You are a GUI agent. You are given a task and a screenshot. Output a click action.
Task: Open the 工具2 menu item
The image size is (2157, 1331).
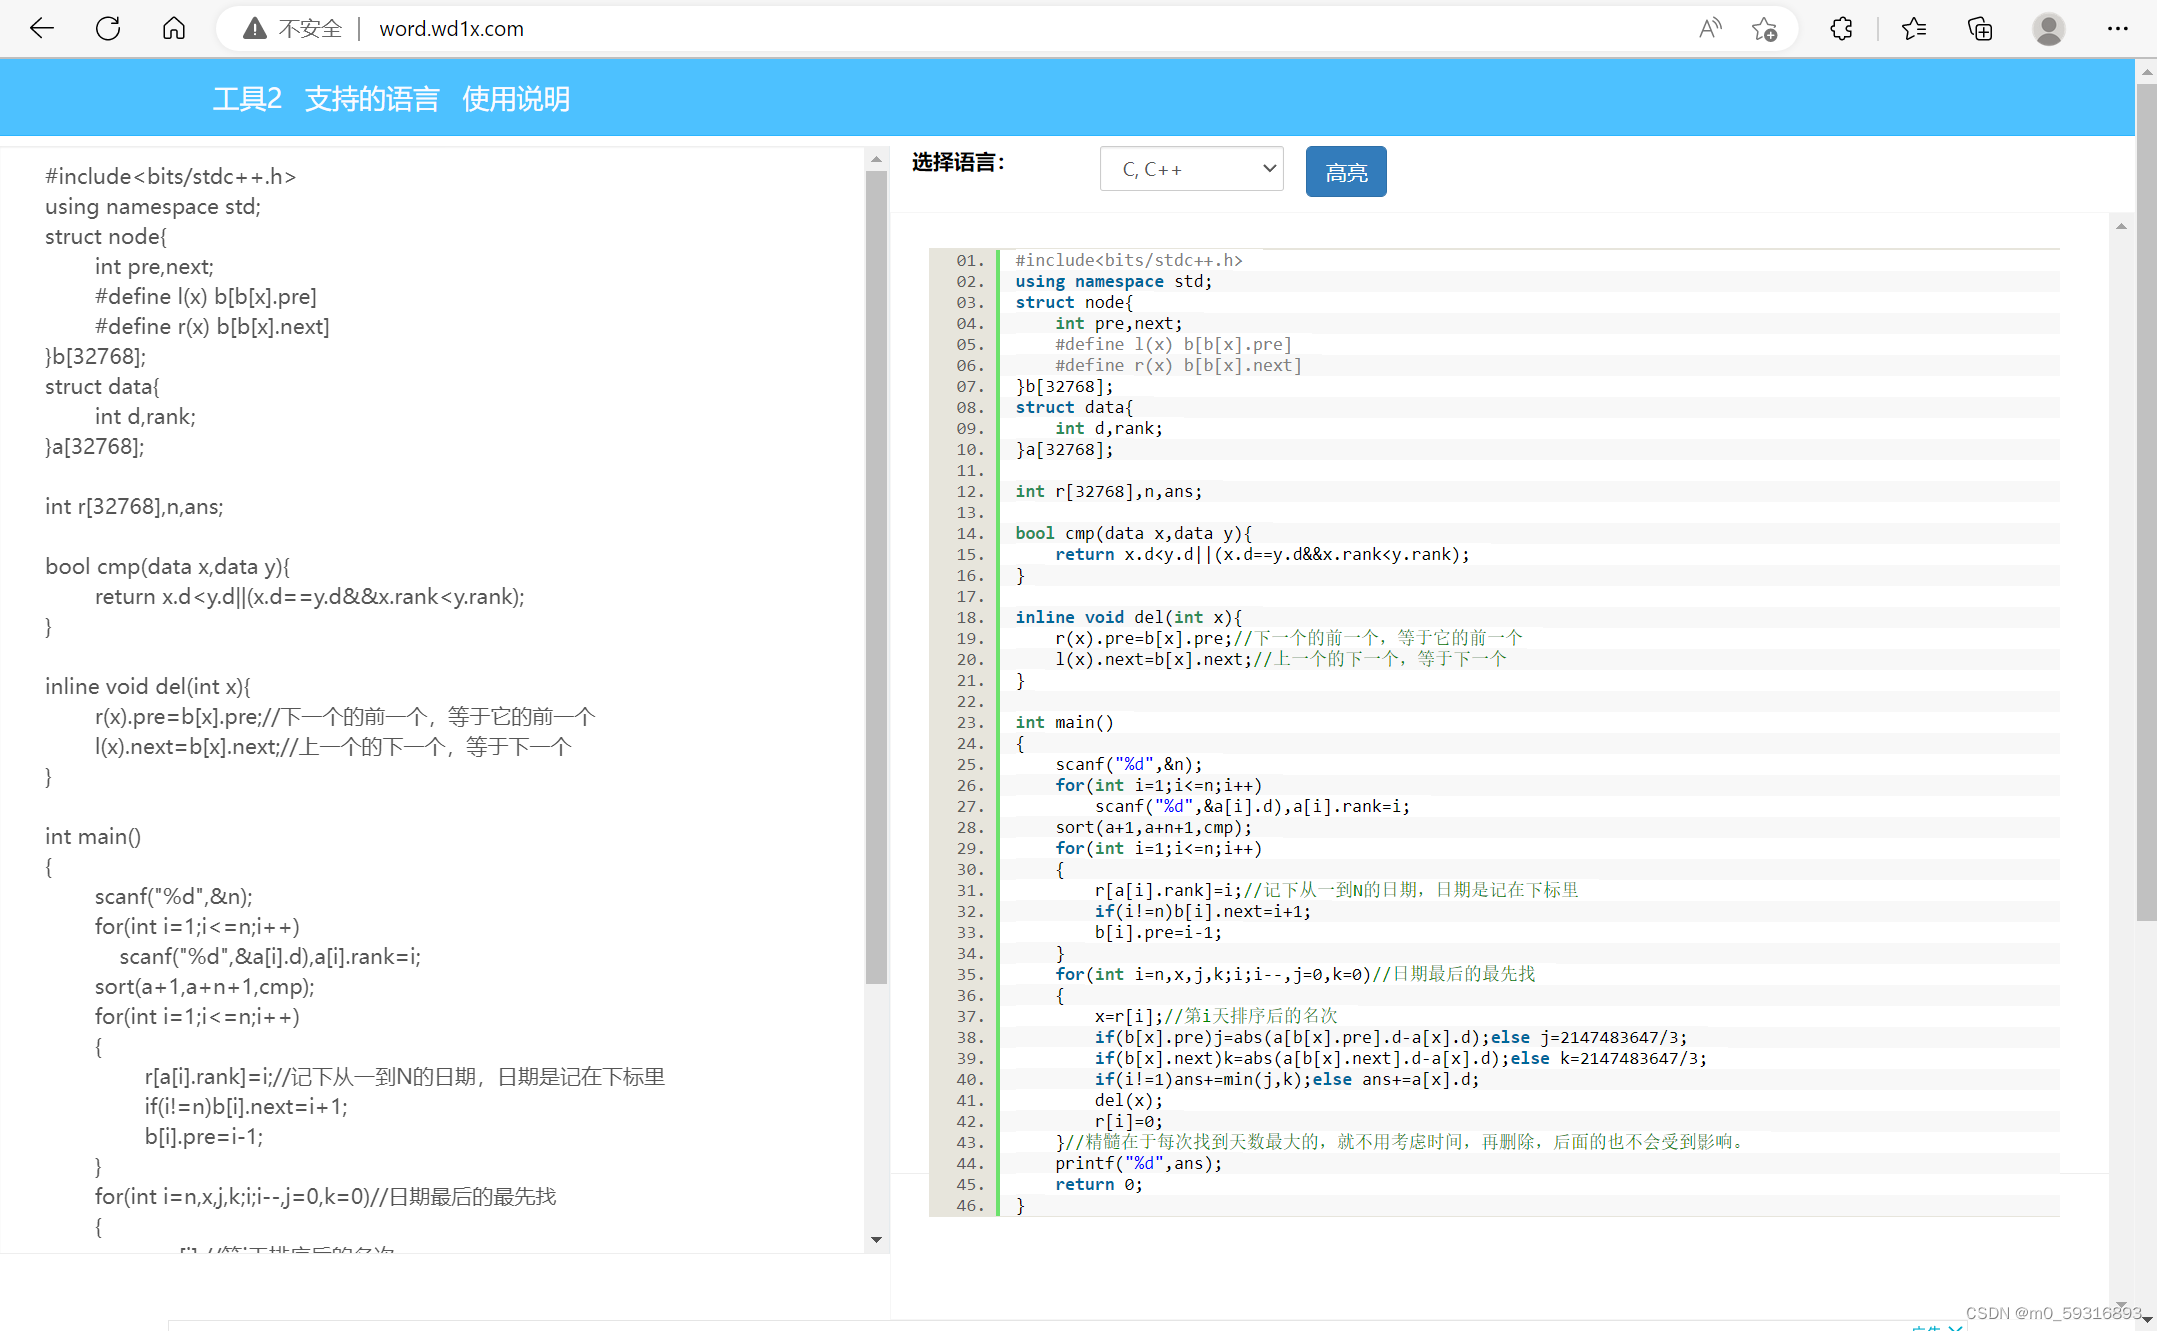247,99
